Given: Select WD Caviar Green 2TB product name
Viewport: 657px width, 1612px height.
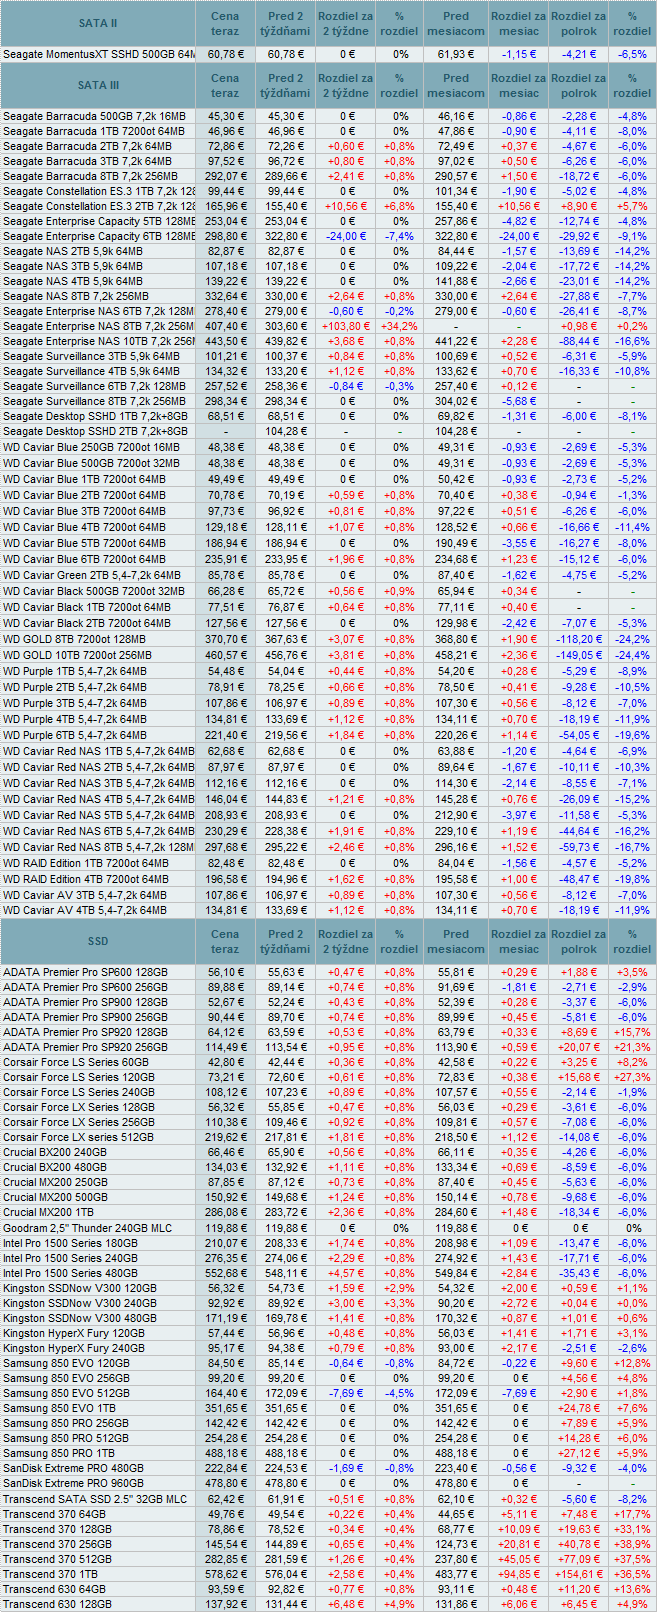Looking at the screenshot, I should pyautogui.click(x=91, y=575).
